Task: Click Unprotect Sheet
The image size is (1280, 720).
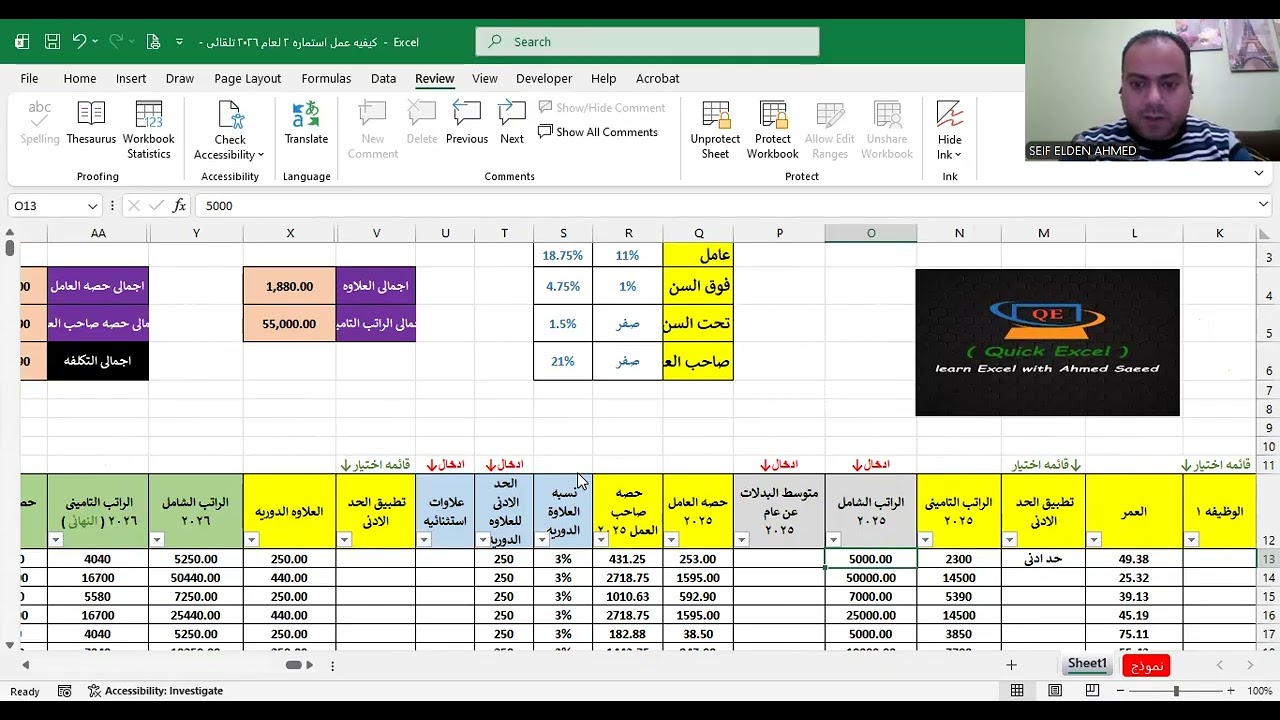Action: click(x=715, y=131)
